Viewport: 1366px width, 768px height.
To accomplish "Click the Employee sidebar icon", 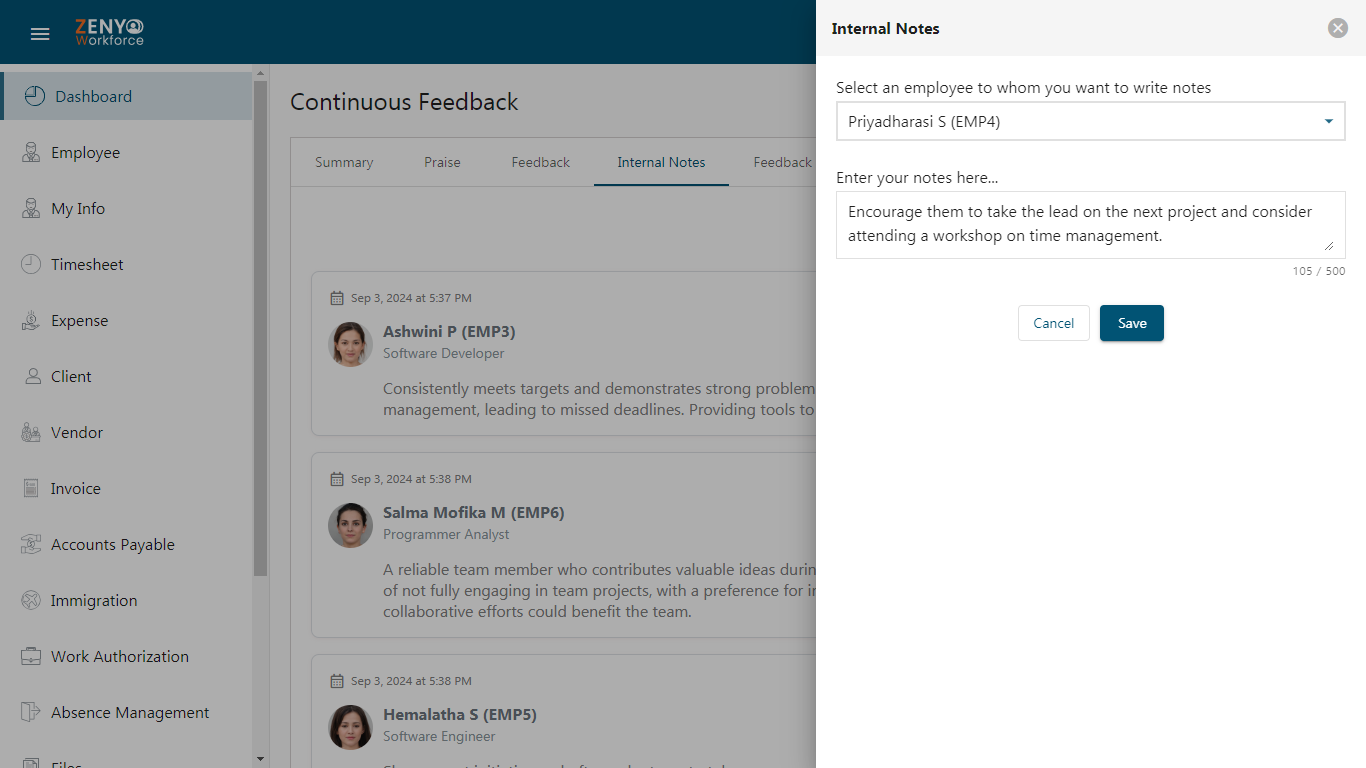I will (x=31, y=152).
